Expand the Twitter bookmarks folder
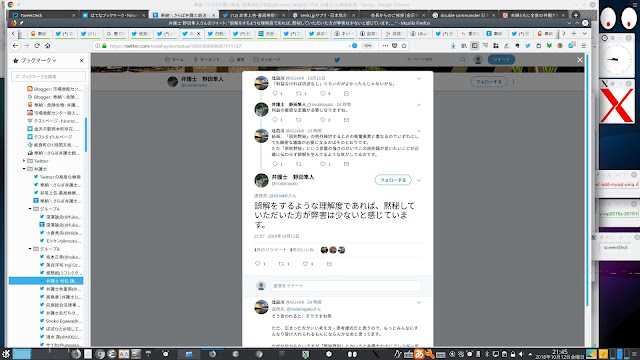640x360 pixels. tap(24, 161)
